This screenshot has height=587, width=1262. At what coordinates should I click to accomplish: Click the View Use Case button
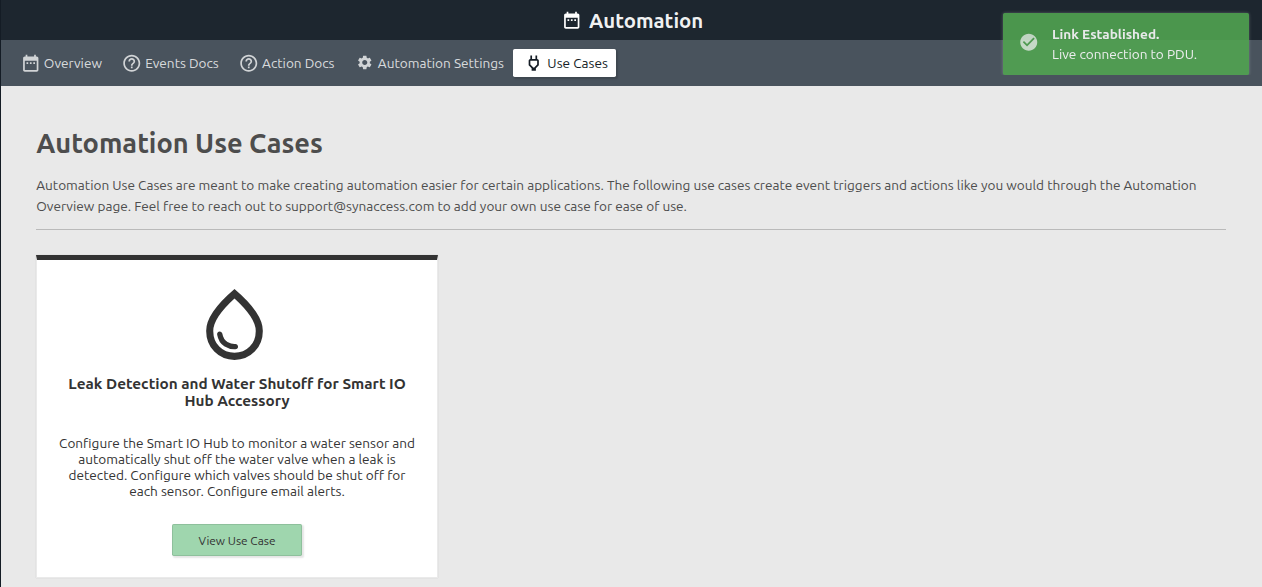click(237, 540)
